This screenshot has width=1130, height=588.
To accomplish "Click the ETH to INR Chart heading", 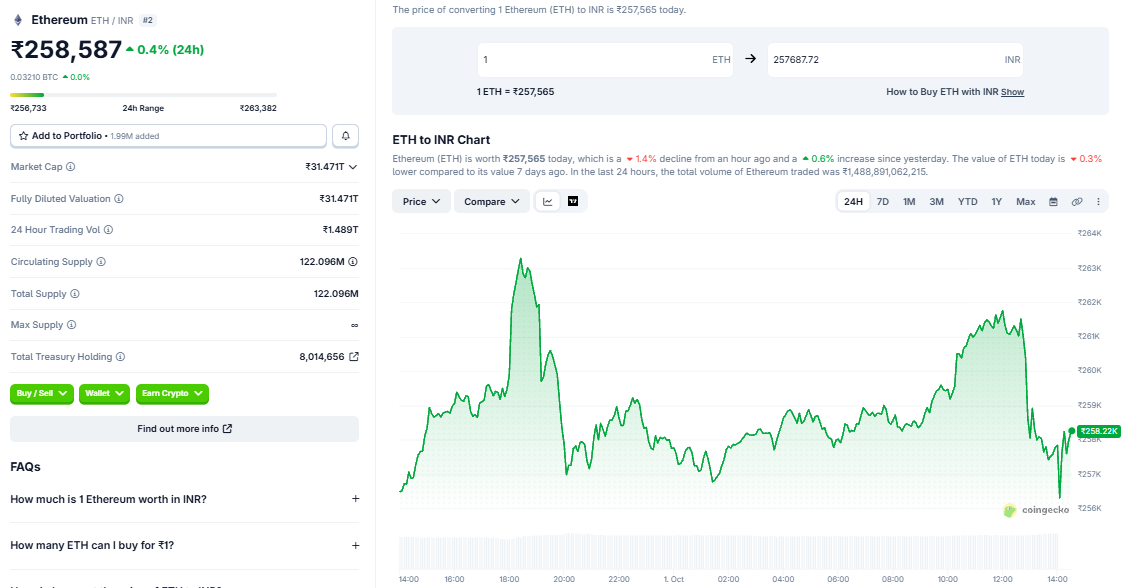I will coord(441,140).
